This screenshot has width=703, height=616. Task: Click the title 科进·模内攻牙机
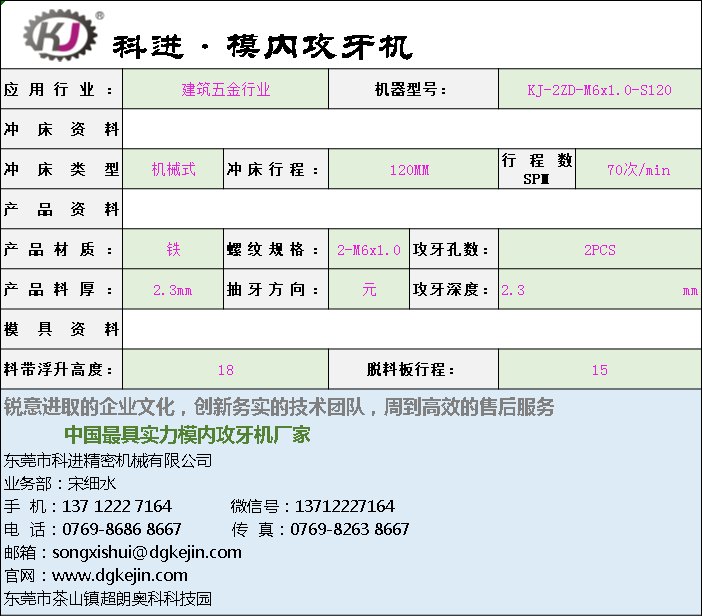tap(262, 47)
